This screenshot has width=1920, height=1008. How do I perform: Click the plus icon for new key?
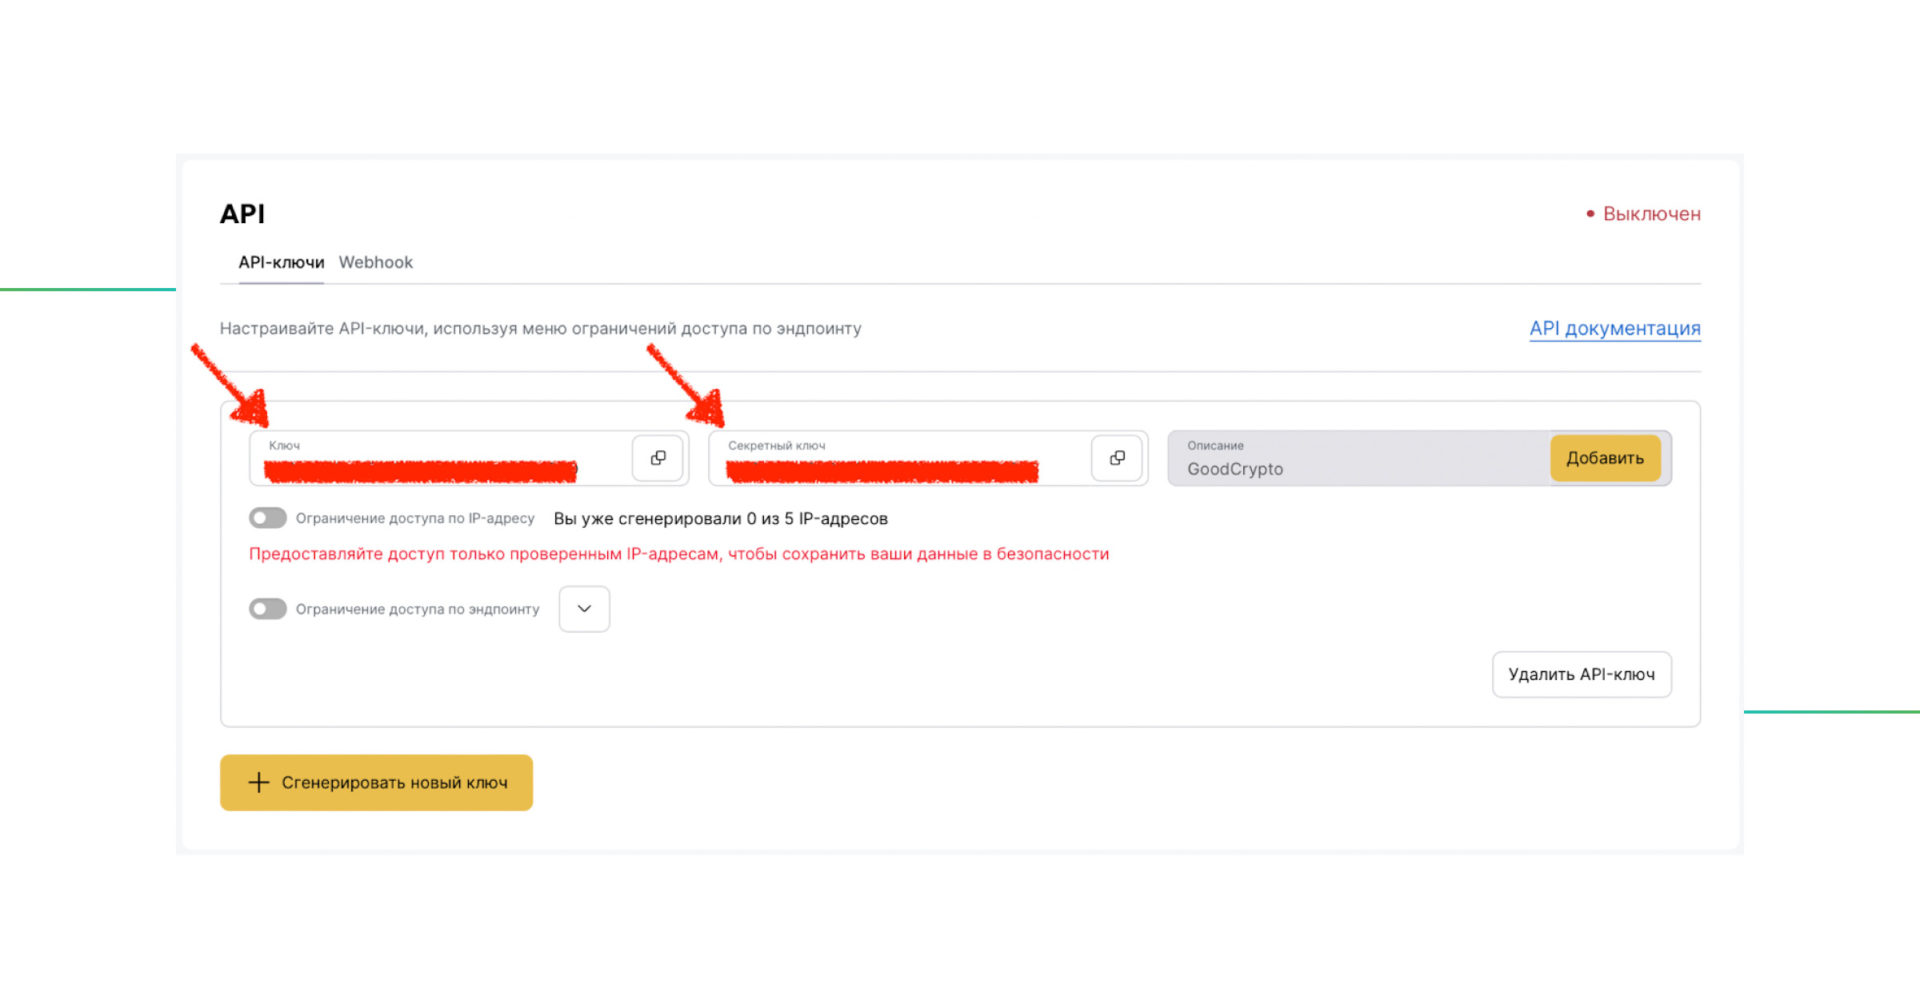259,782
